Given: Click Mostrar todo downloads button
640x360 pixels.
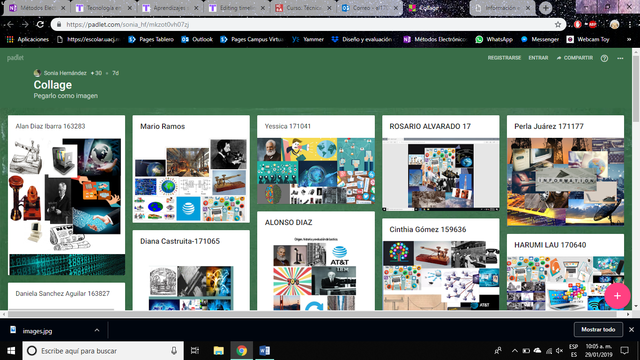Looking at the screenshot, I should click(x=598, y=329).
